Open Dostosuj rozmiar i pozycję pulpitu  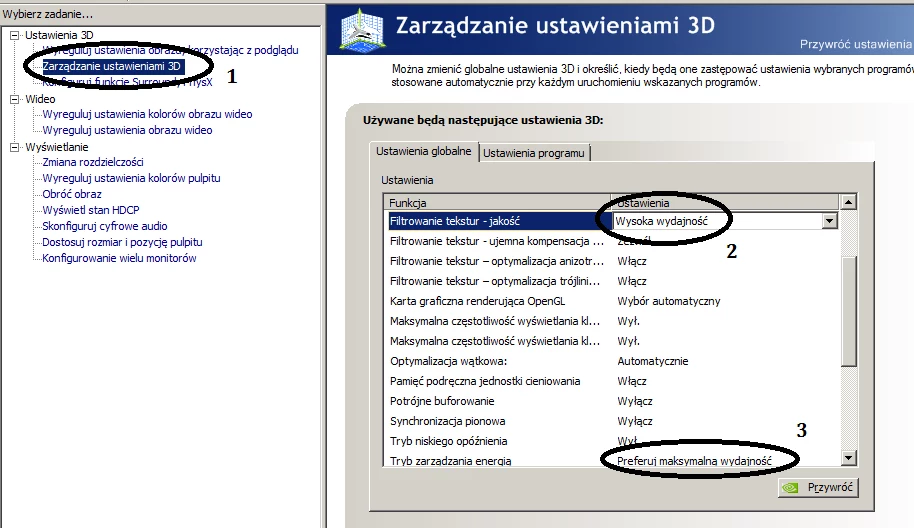pos(122,242)
